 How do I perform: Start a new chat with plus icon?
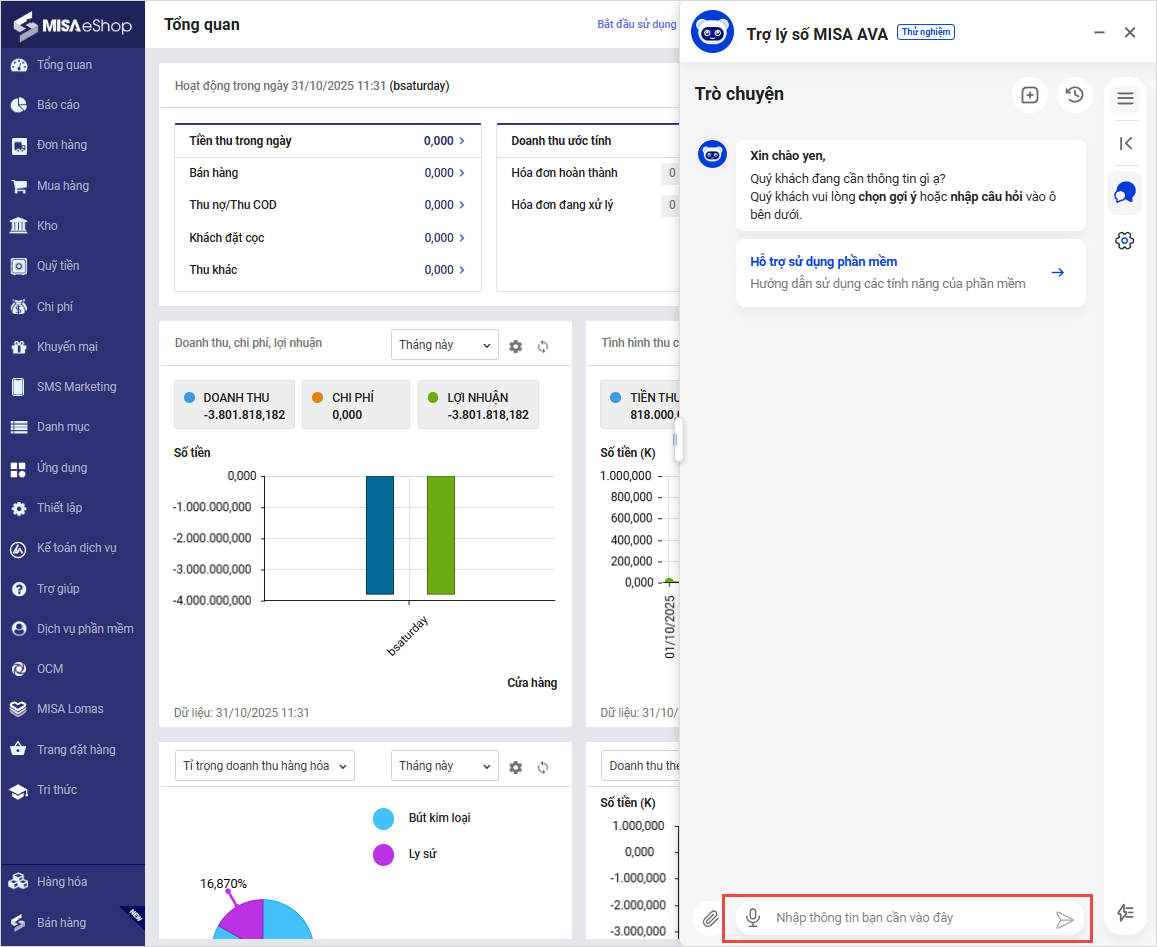1030,95
